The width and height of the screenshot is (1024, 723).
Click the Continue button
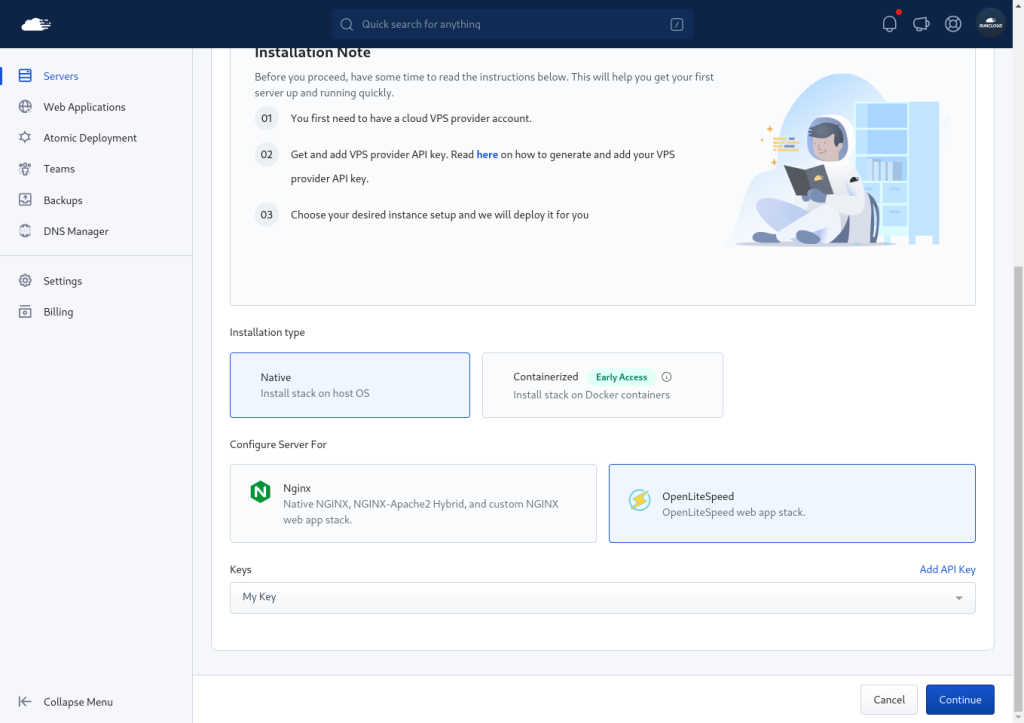[x=959, y=699]
